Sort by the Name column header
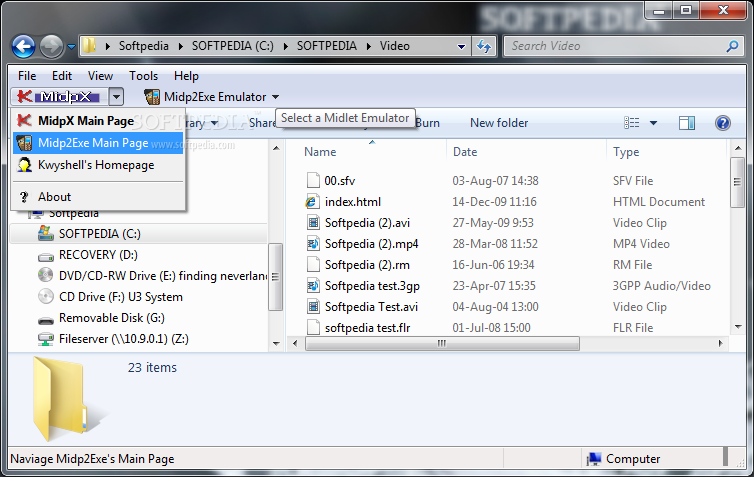This screenshot has height=477, width=754. pos(320,152)
